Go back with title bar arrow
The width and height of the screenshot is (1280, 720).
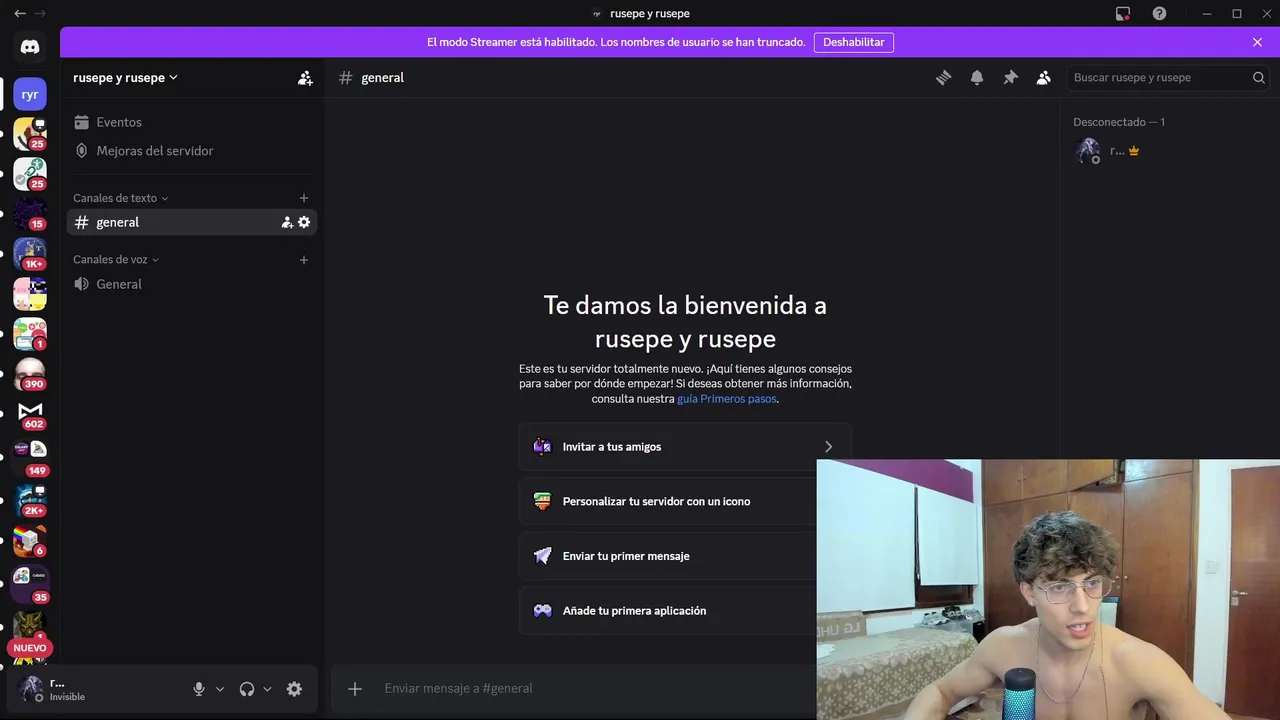tap(20, 13)
